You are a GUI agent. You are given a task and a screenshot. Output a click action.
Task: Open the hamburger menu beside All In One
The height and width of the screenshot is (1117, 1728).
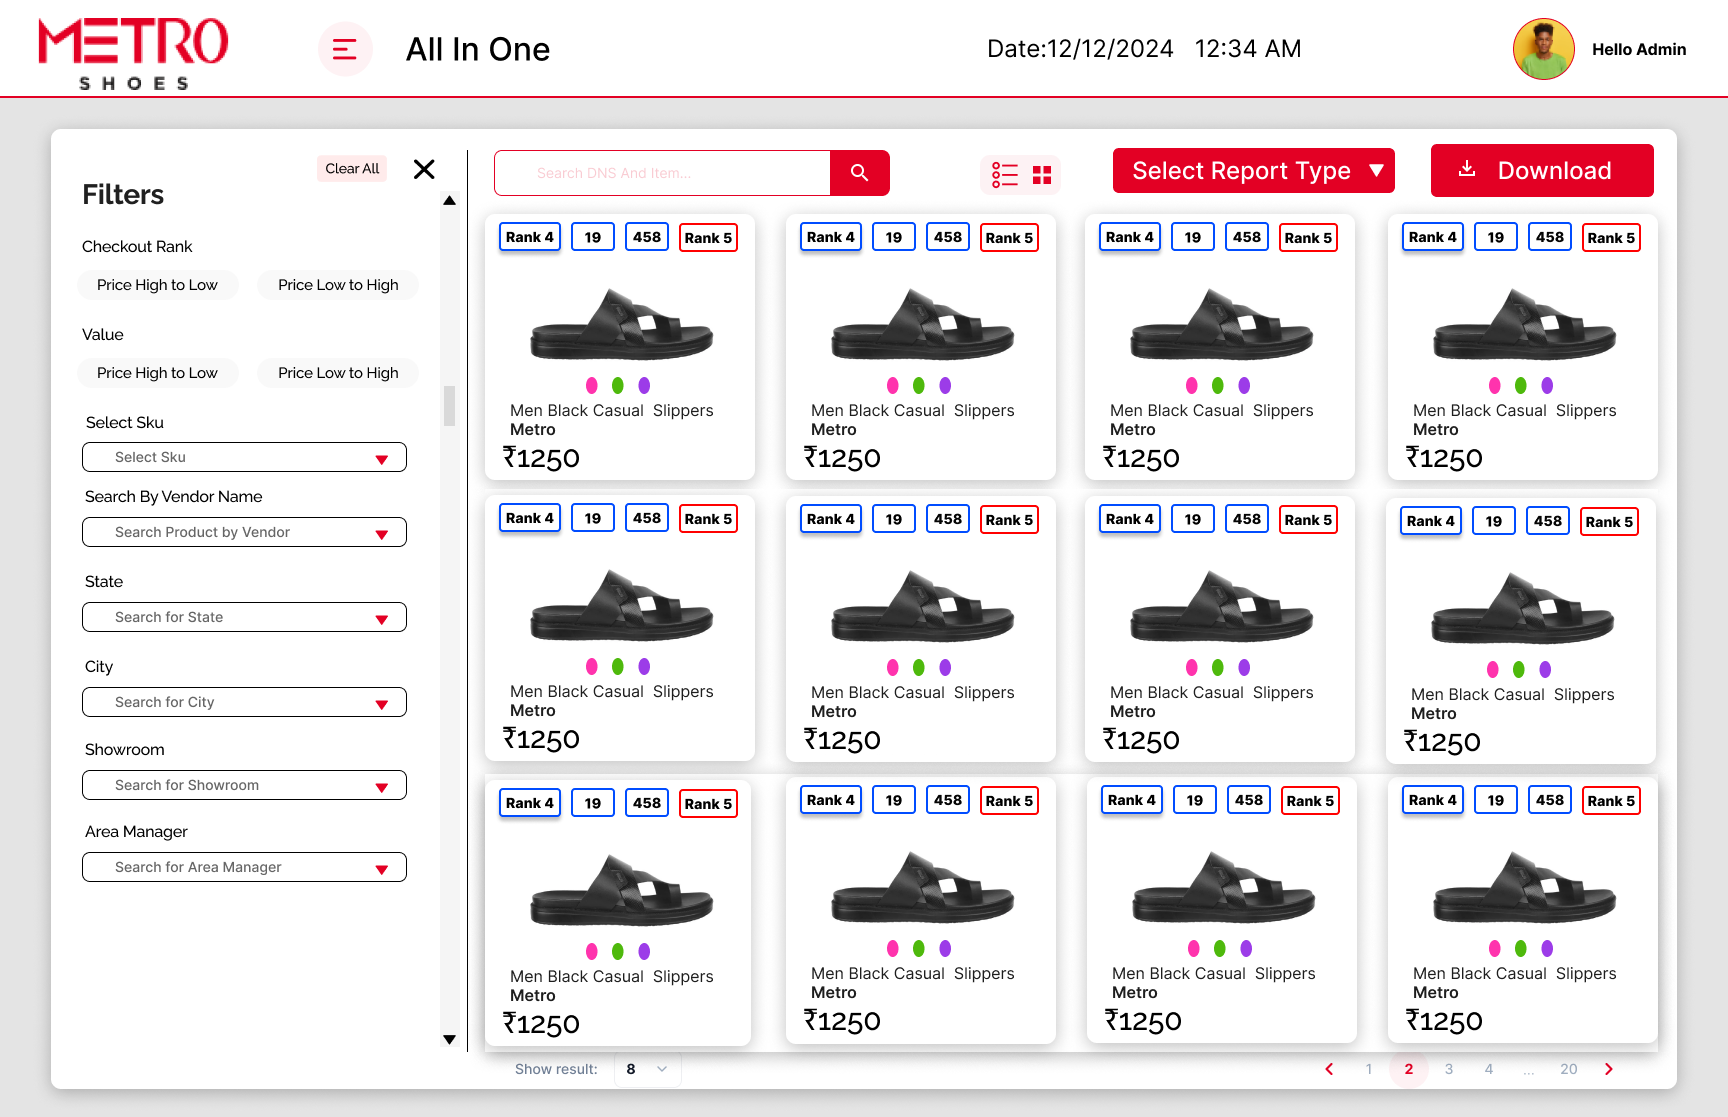click(345, 49)
